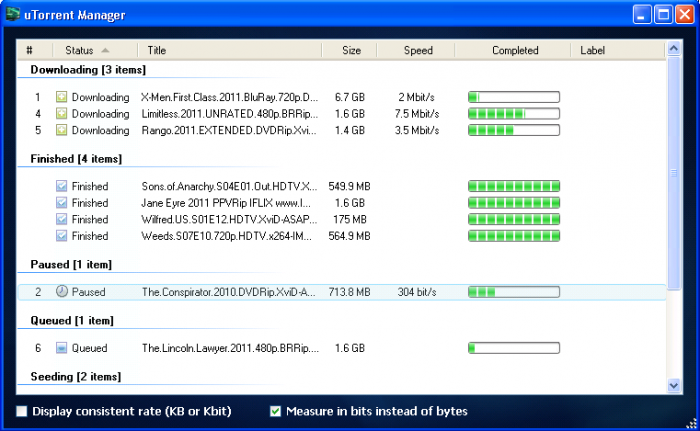This screenshot has height=431, width=700.
Task: Click the 2 Mbit/s speed value
Action: [x=416, y=97]
